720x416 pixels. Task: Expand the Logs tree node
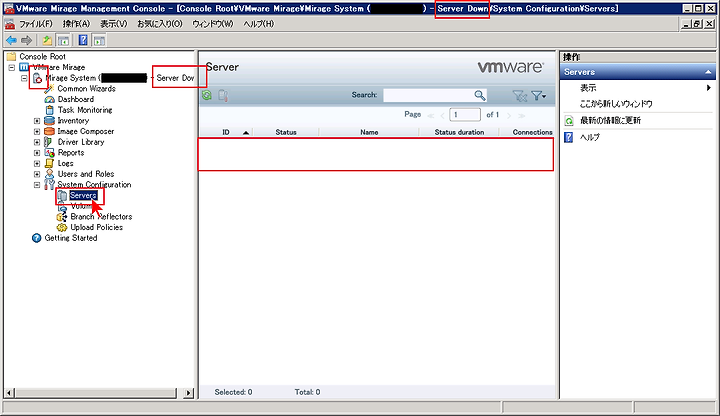click(37, 163)
